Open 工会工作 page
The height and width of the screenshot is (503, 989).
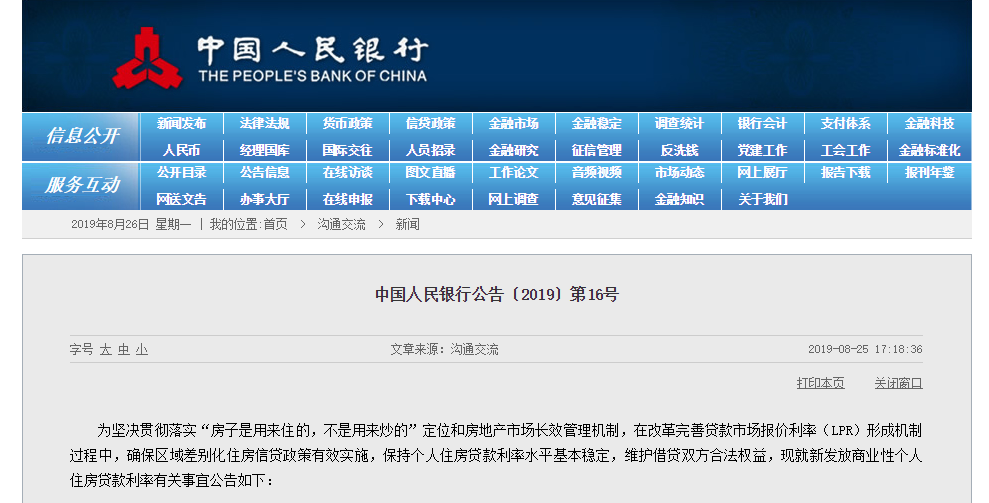pyautogui.click(x=845, y=150)
